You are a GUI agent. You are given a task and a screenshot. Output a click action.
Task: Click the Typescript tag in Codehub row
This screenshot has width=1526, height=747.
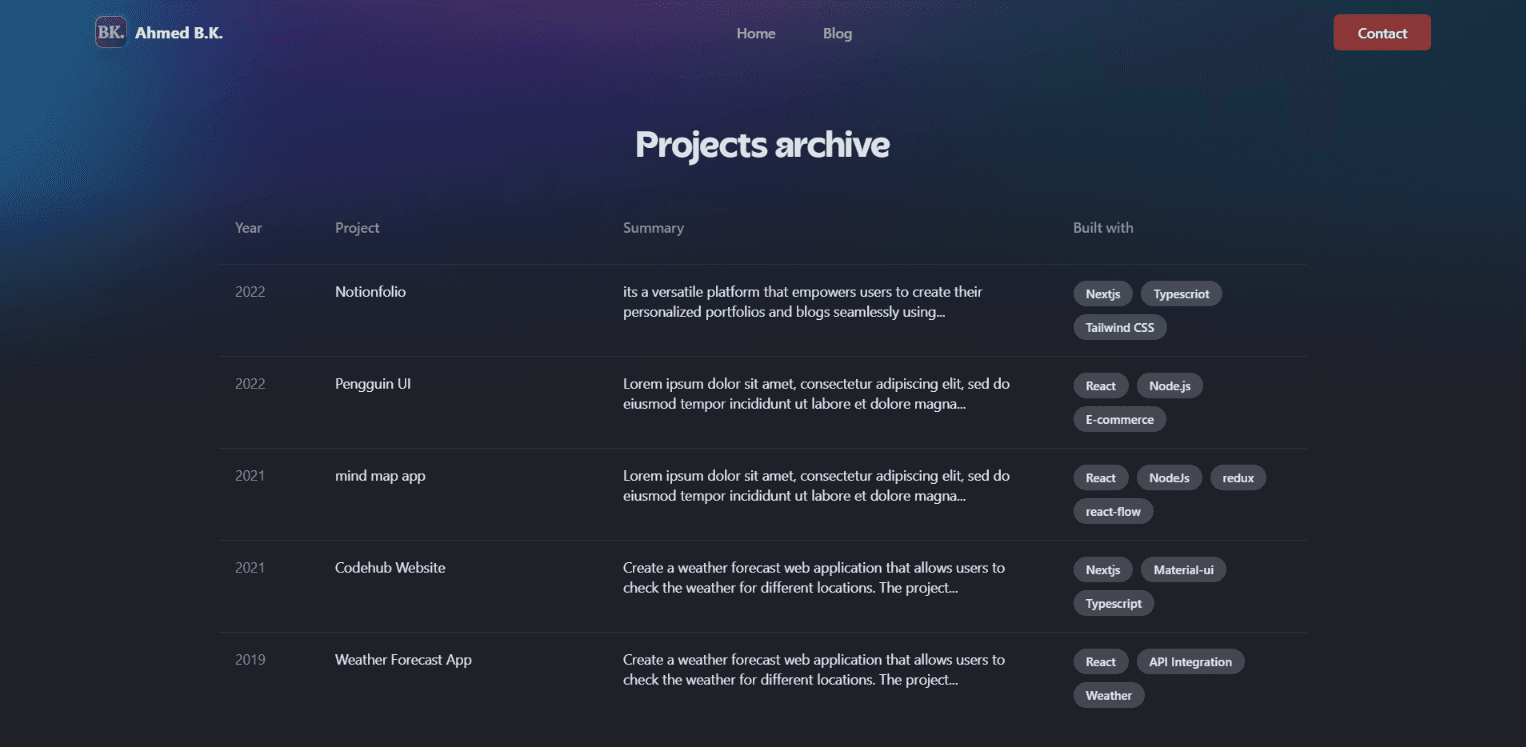tap(1114, 603)
